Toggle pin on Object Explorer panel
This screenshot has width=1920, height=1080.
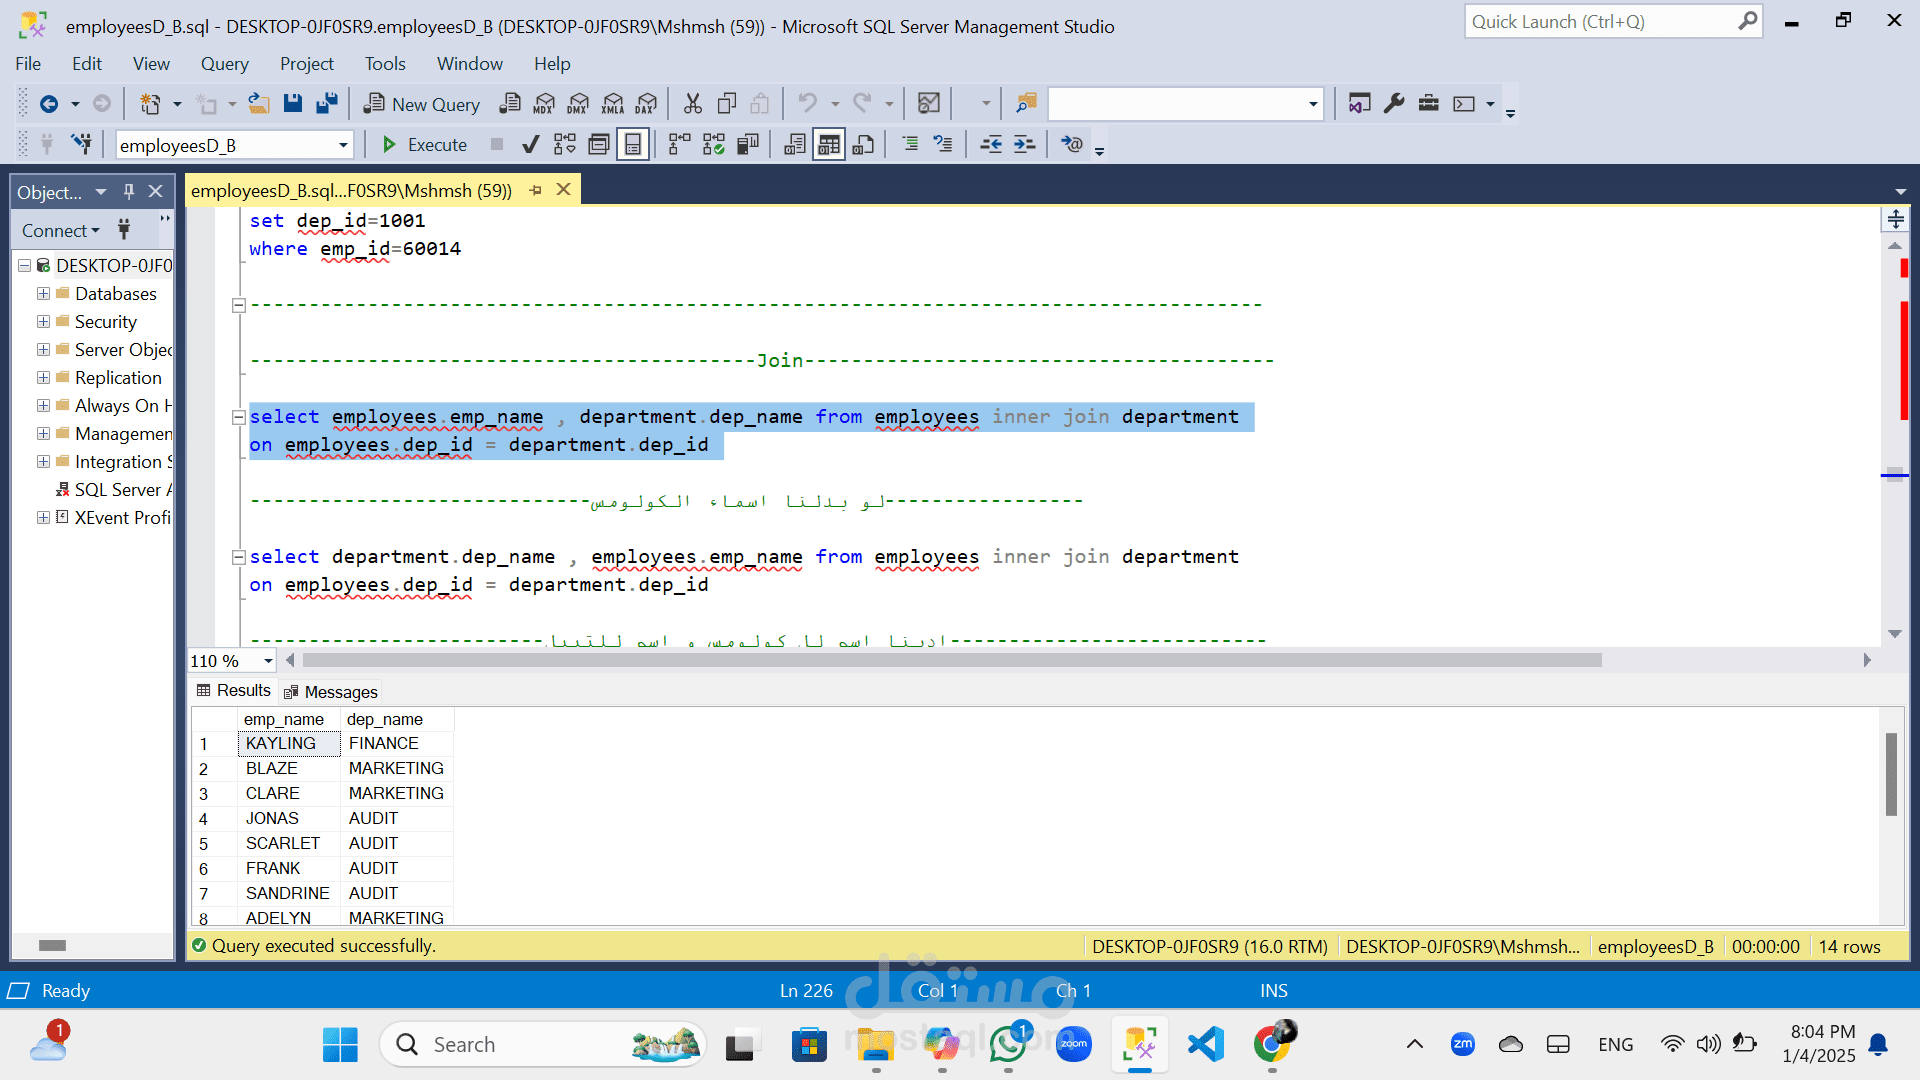pos(129,191)
